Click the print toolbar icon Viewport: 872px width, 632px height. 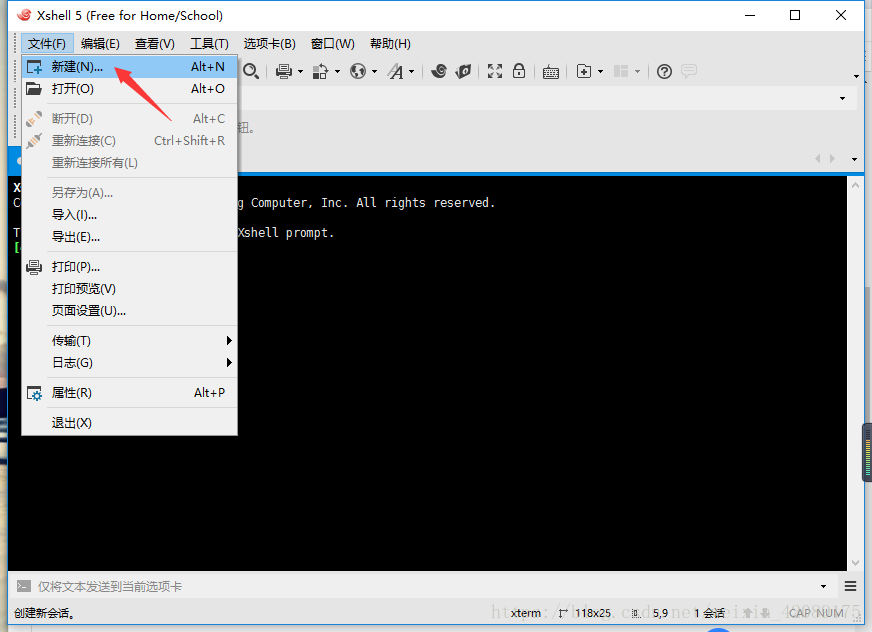pyautogui.click(x=284, y=71)
